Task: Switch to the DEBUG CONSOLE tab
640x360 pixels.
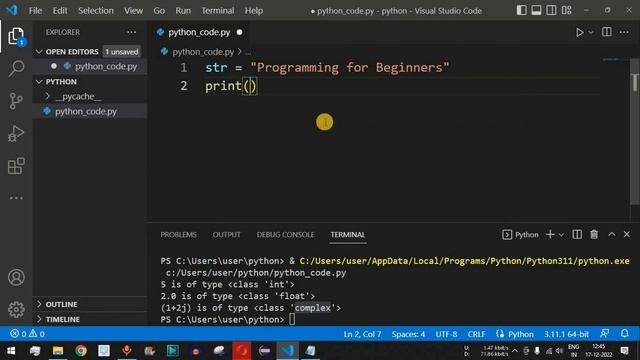Action: 285,235
